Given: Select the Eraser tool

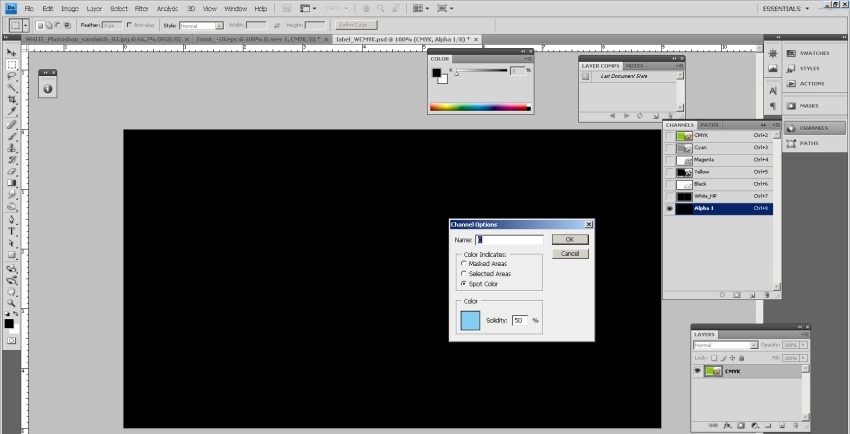Looking at the screenshot, I should click(11, 172).
